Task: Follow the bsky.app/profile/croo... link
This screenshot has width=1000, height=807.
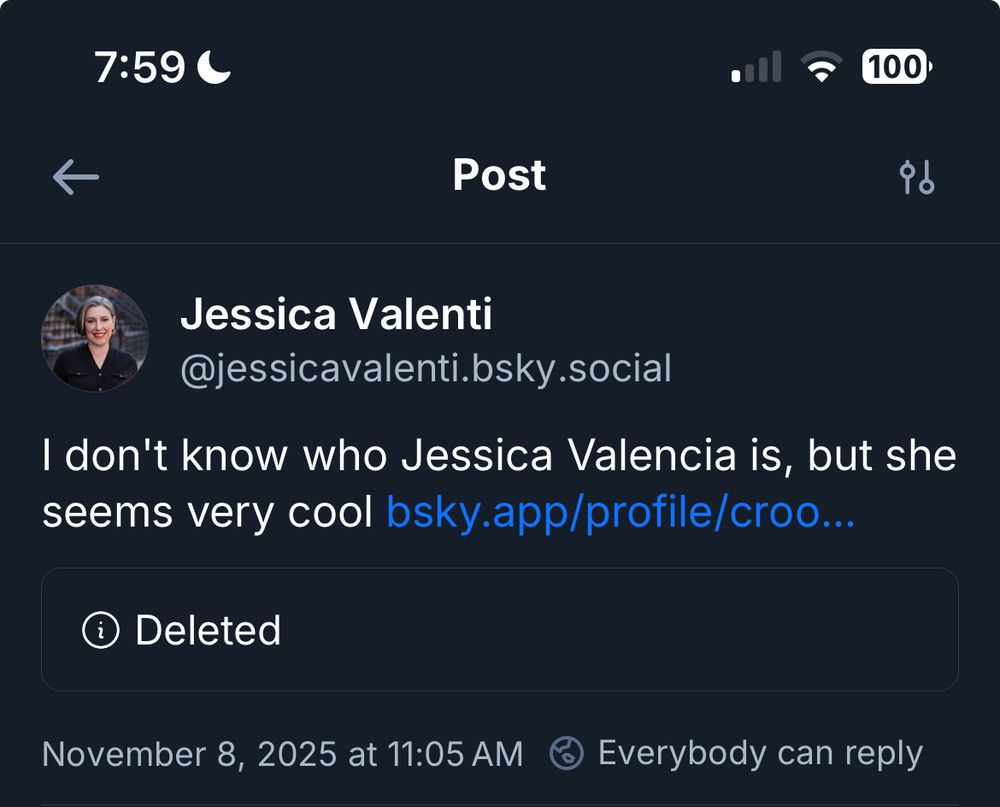Action: point(620,512)
